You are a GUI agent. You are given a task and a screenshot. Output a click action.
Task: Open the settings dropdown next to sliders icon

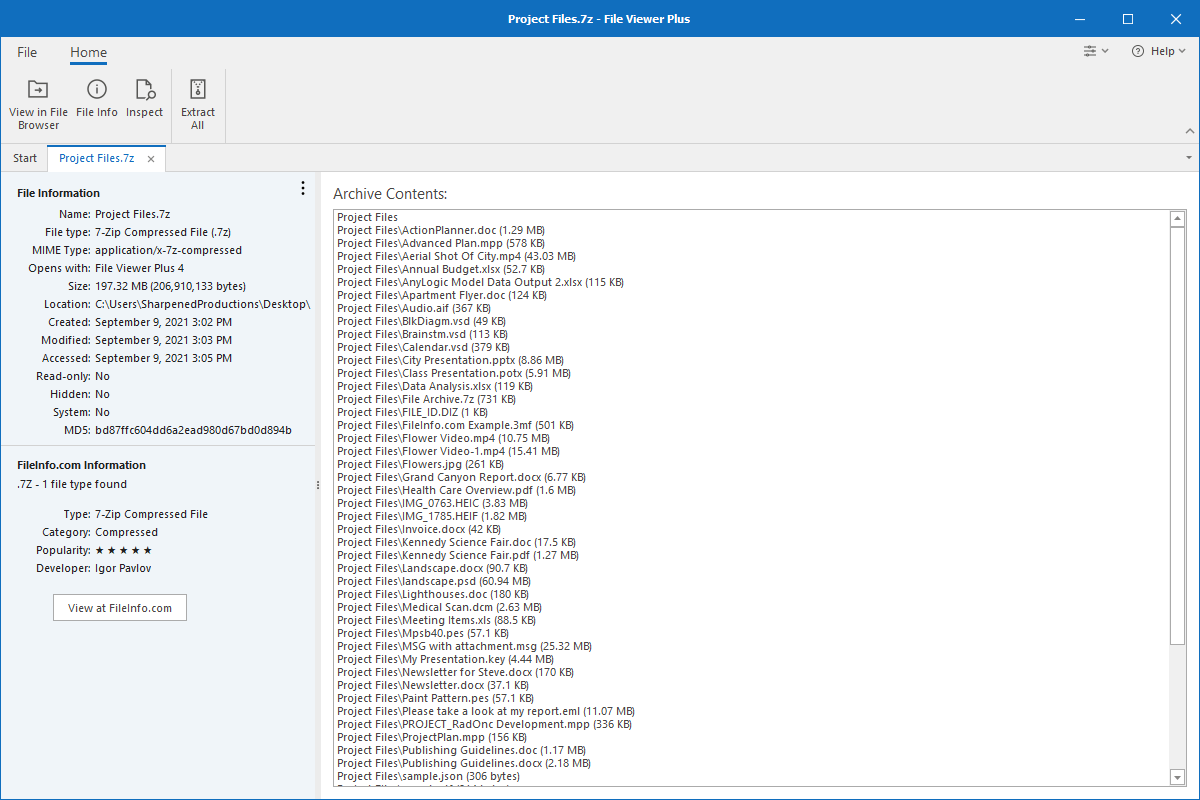point(1104,50)
